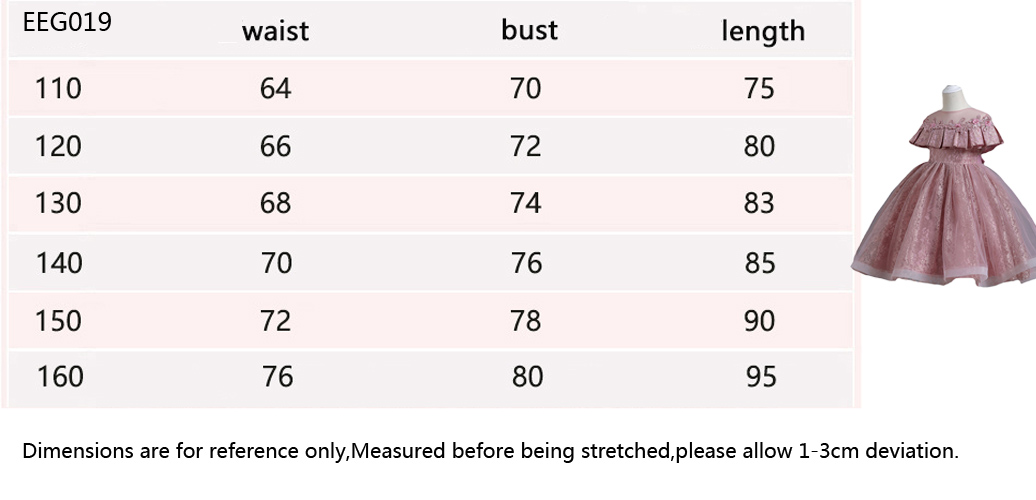Screen dimensions: 1036x500
Task: Select the waist column header
Action: pyautogui.click(x=275, y=31)
